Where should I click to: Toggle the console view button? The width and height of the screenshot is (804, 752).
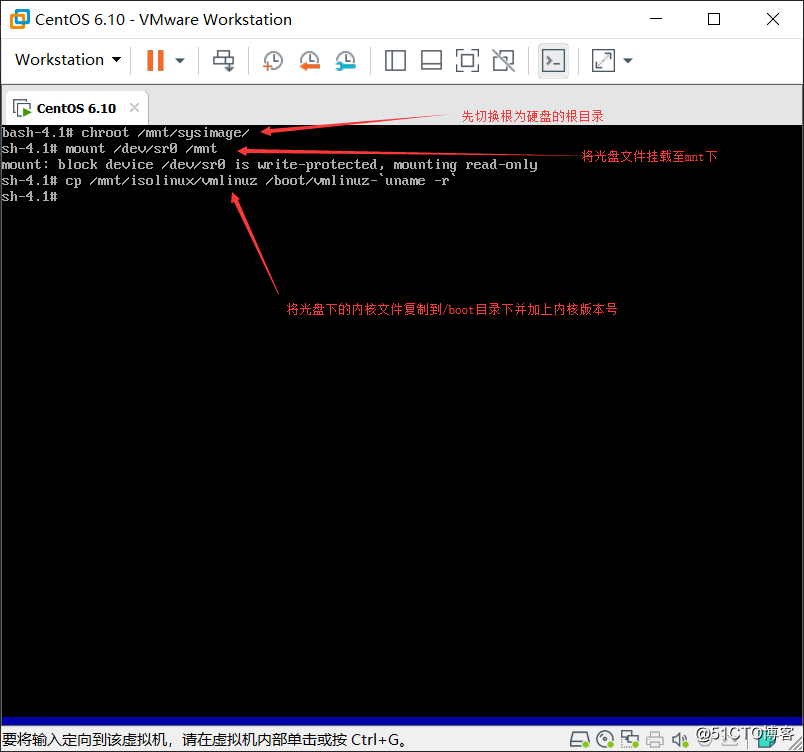[553, 61]
